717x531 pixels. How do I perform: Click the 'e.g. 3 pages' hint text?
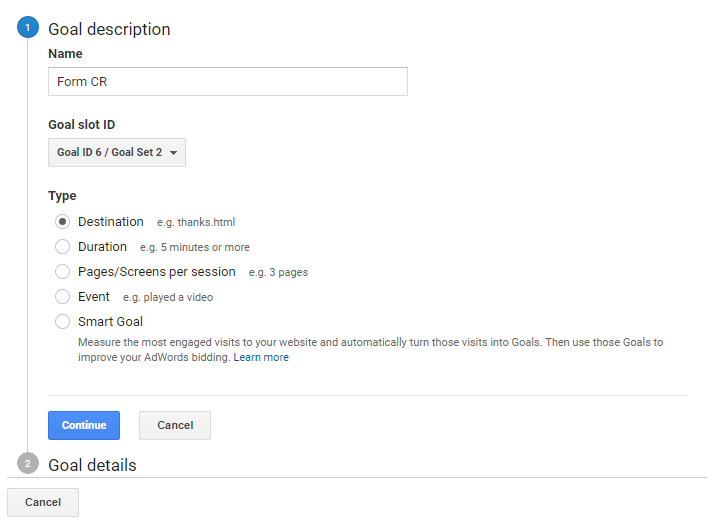point(278,273)
